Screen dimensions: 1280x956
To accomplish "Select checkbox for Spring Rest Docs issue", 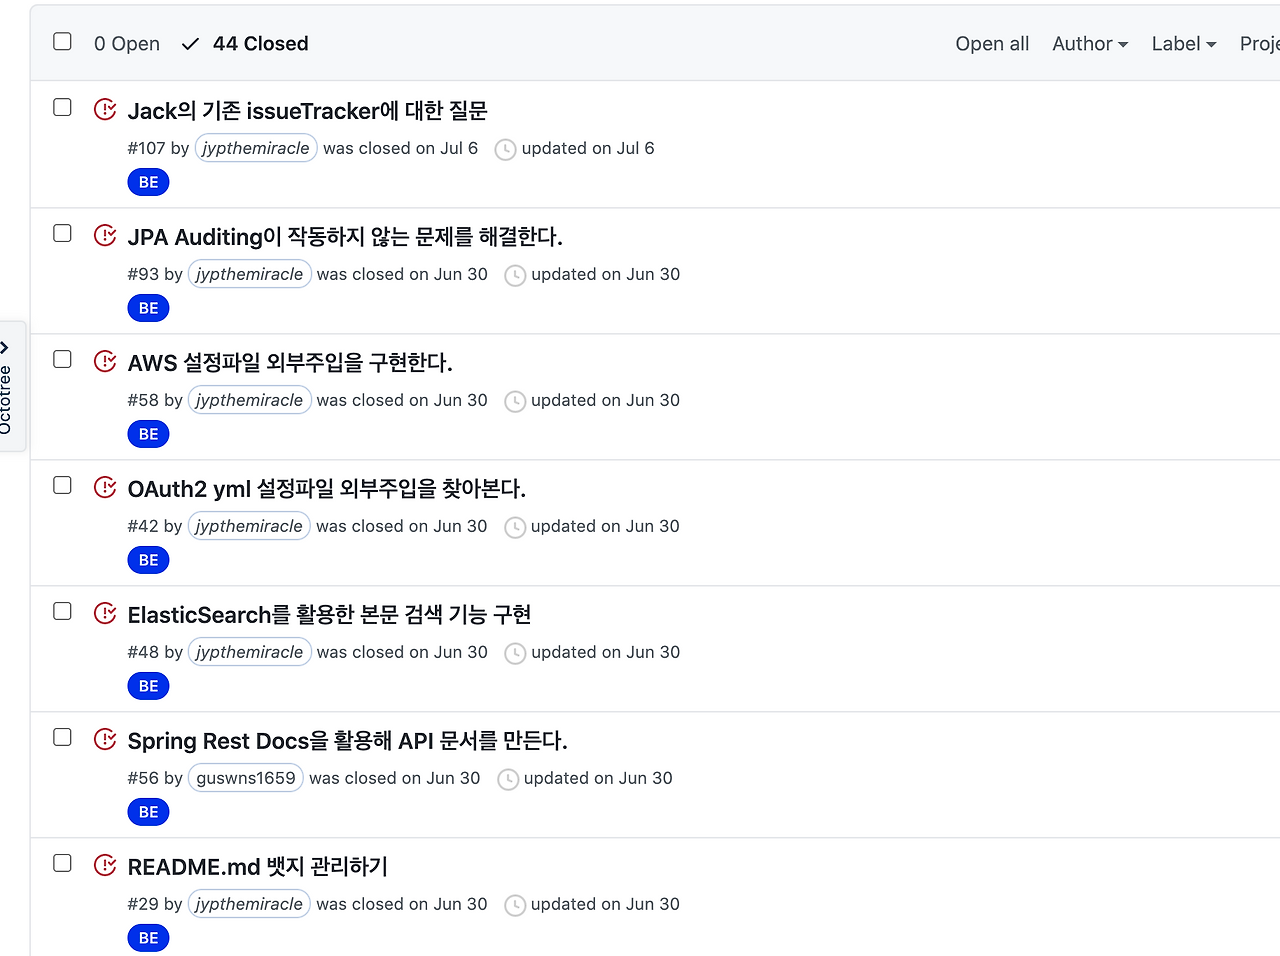I will pos(62,737).
